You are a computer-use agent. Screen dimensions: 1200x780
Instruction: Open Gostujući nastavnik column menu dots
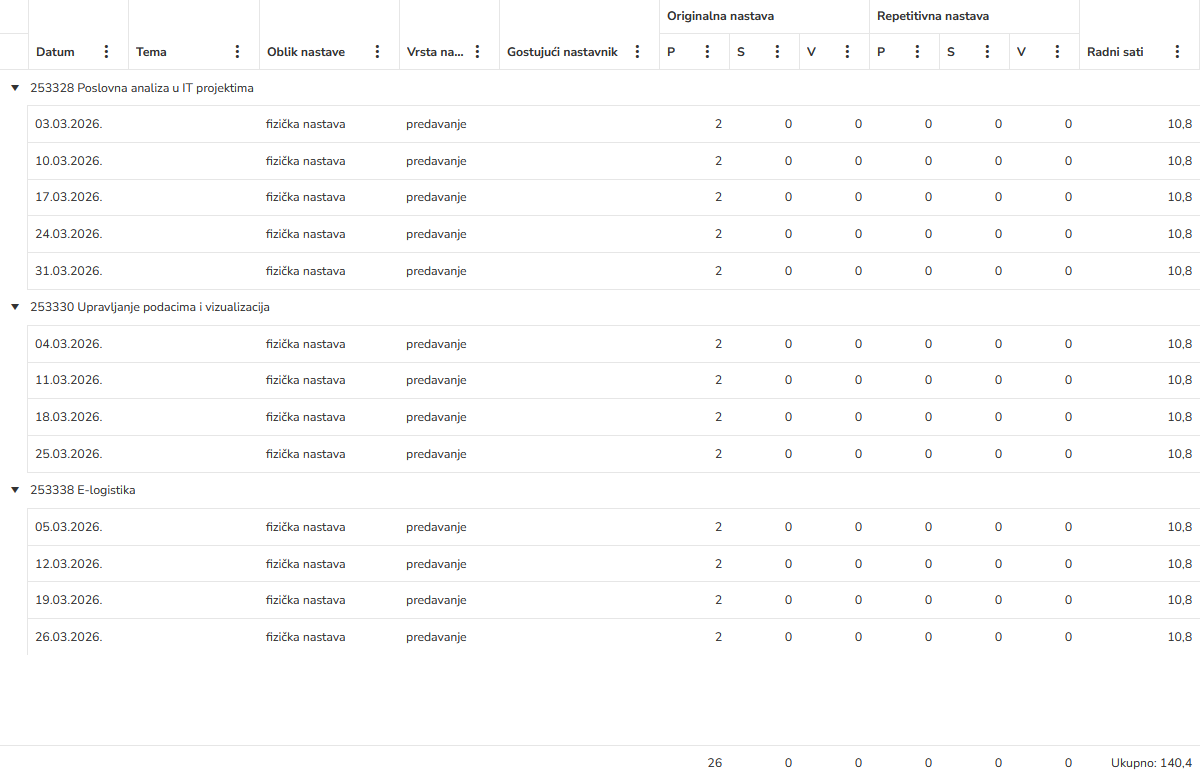tap(637, 52)
